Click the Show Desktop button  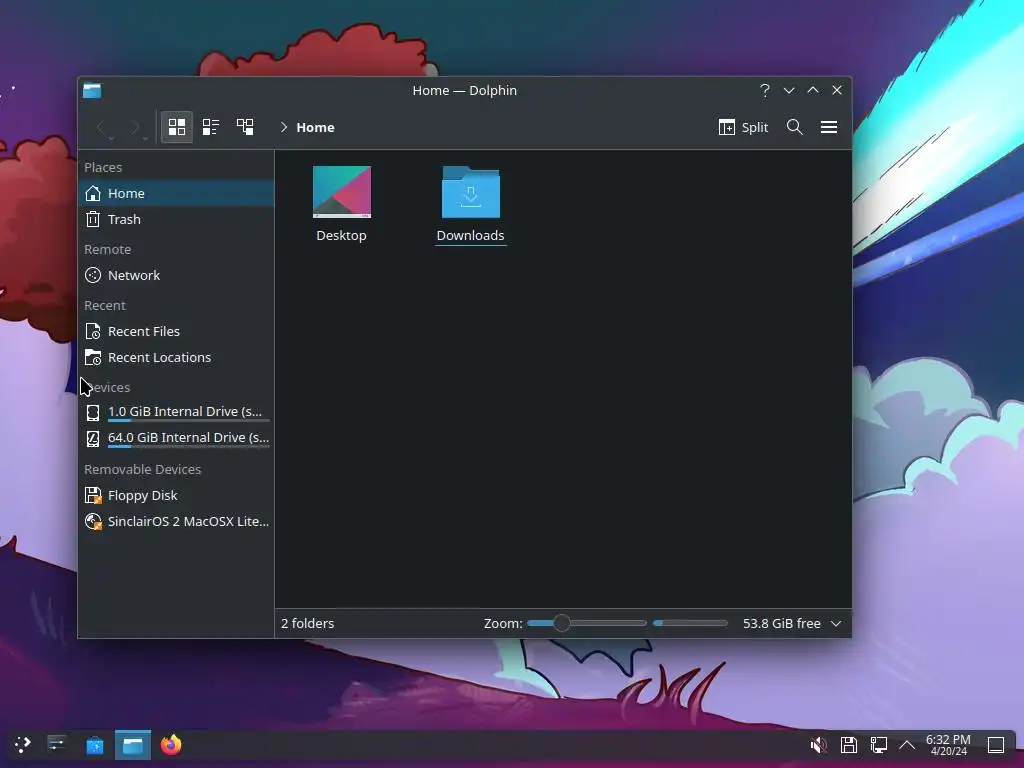click(x=996, y=745)
